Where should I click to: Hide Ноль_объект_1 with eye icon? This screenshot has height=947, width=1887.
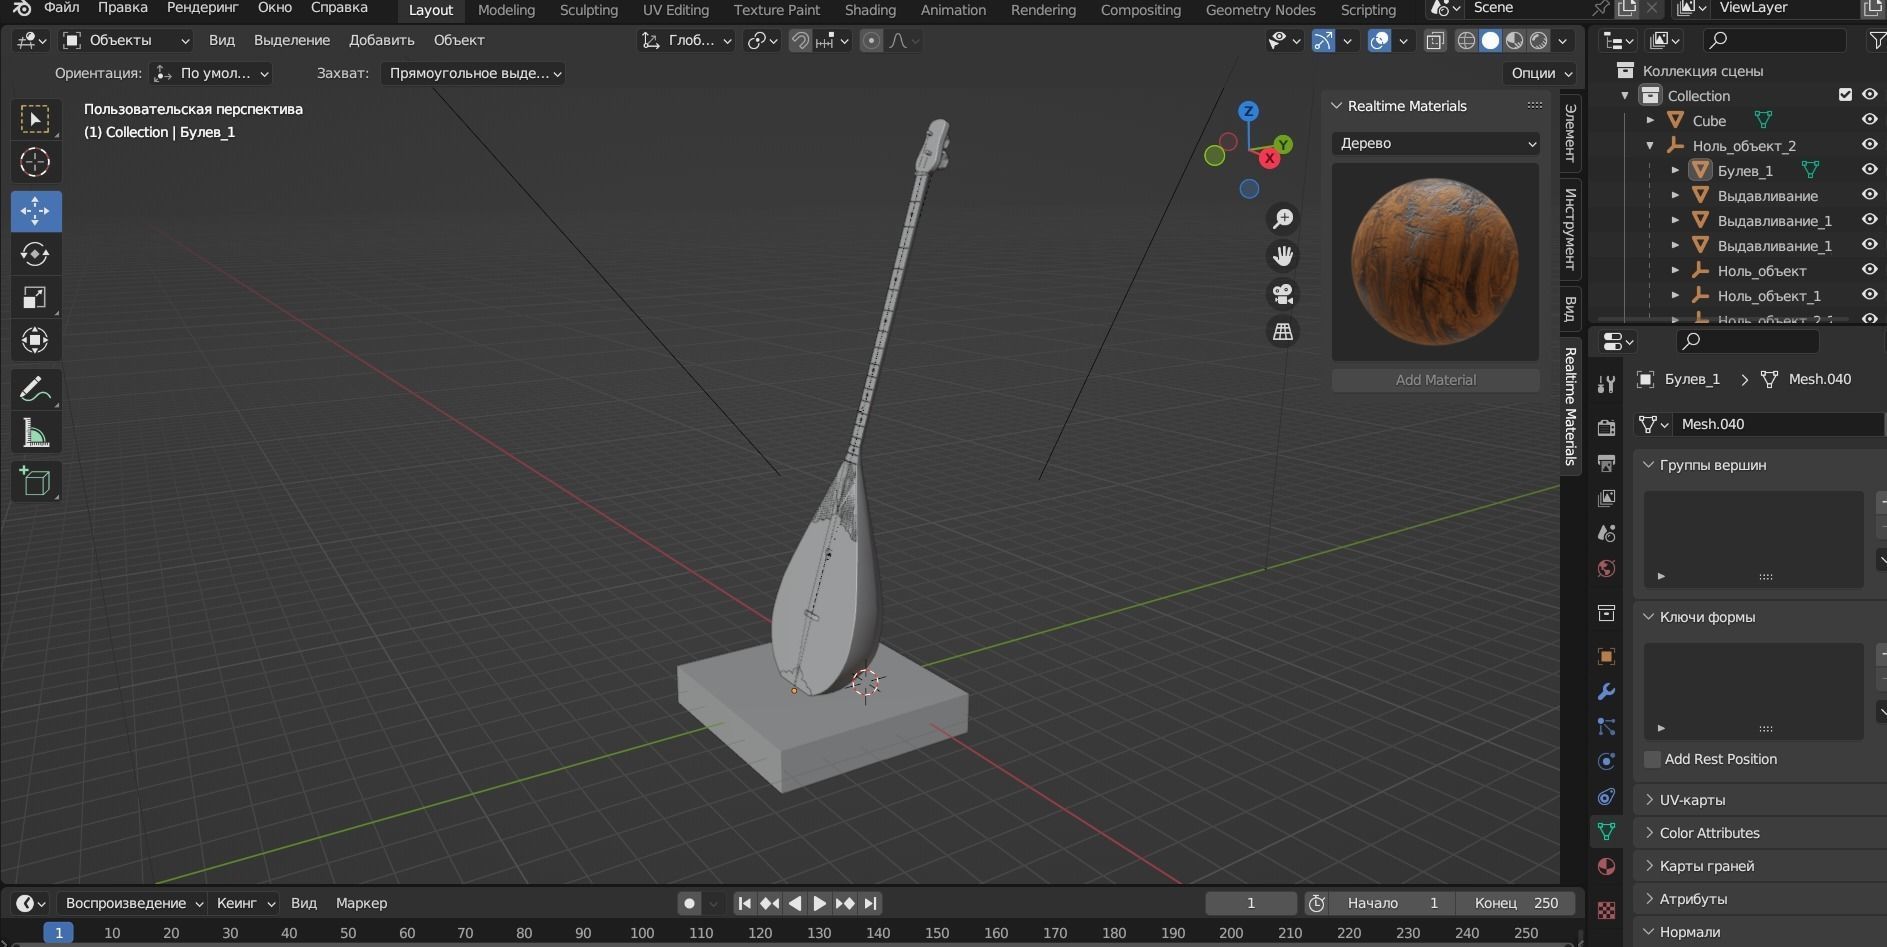click(x=1869, y=295)
